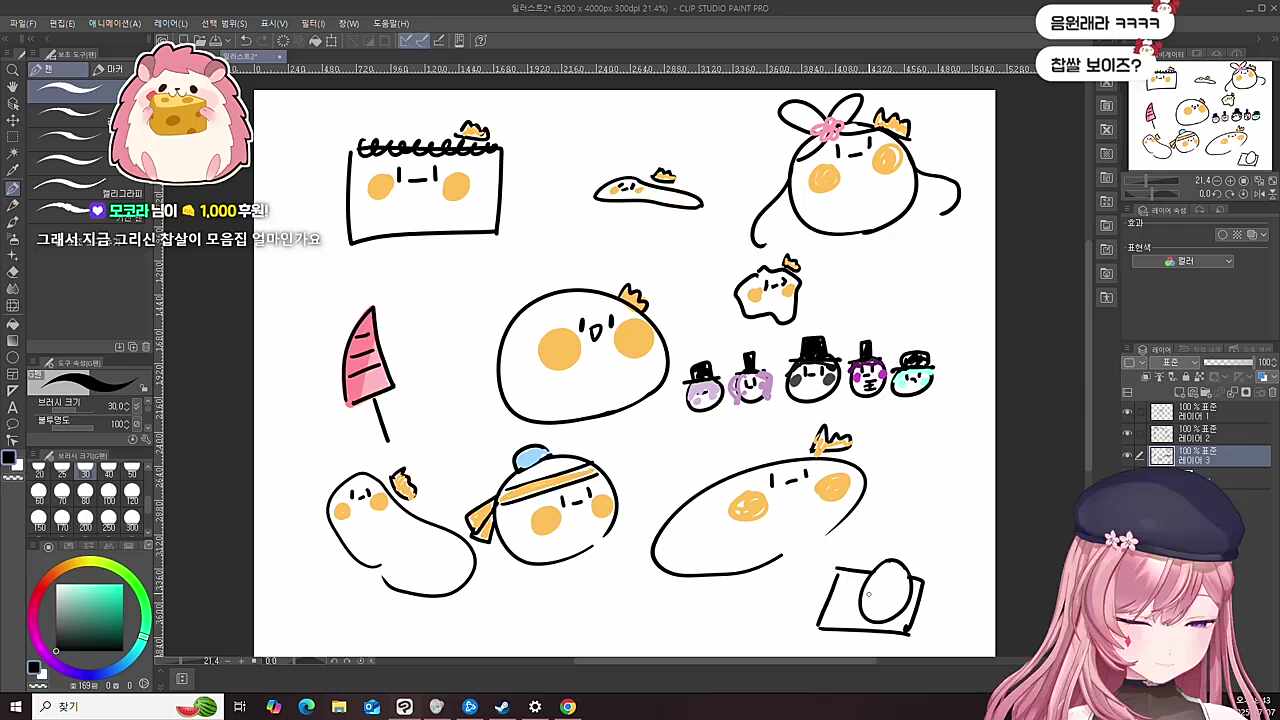
Task: Choose the Eraser tool
Action: coord(13,272)
